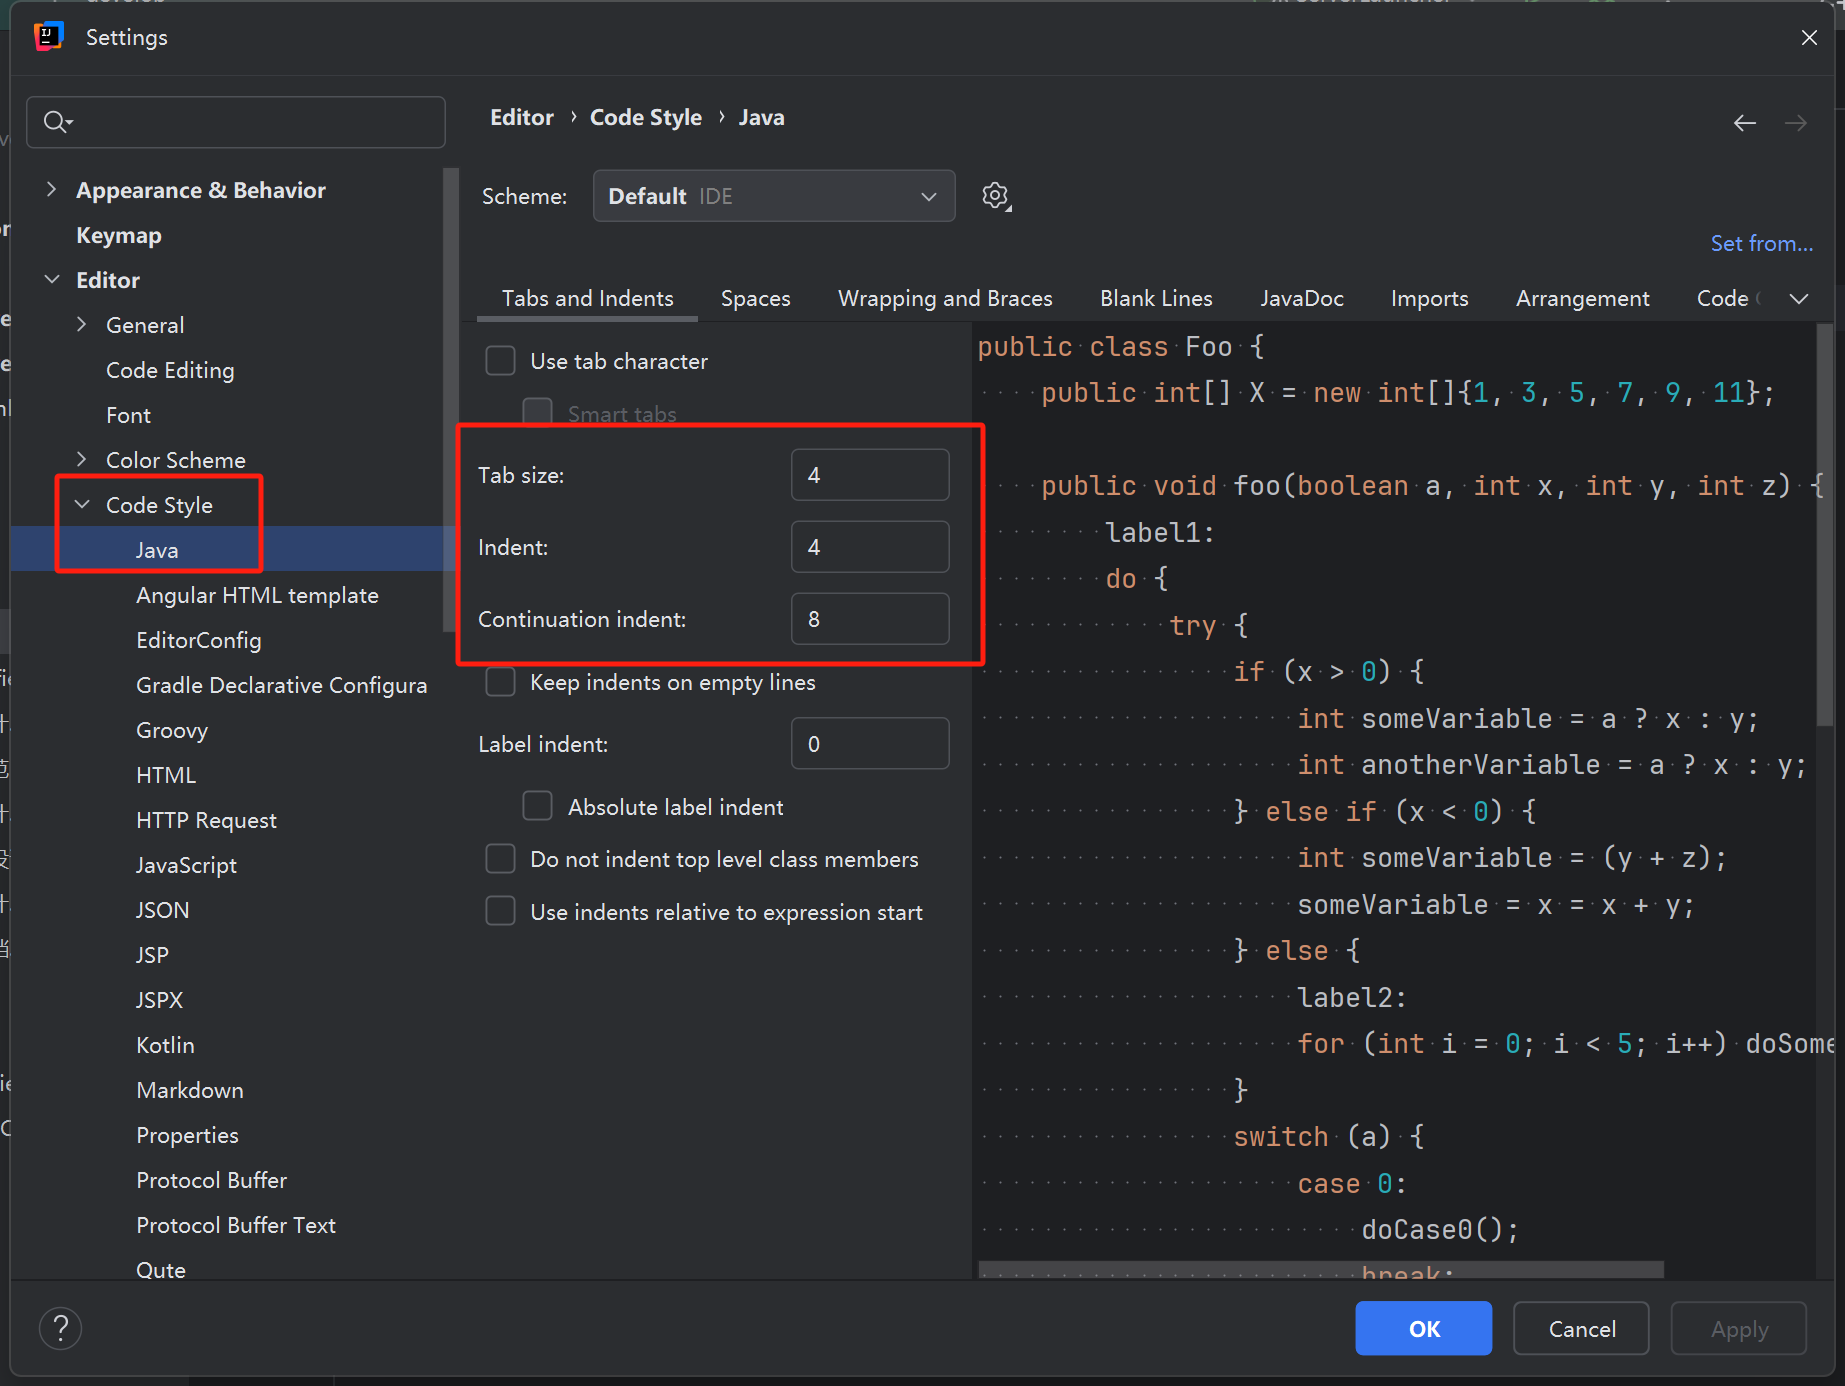Screen dimensions: 1845x1386
Task: Select JSPX code style
Action: coord(159,999)
